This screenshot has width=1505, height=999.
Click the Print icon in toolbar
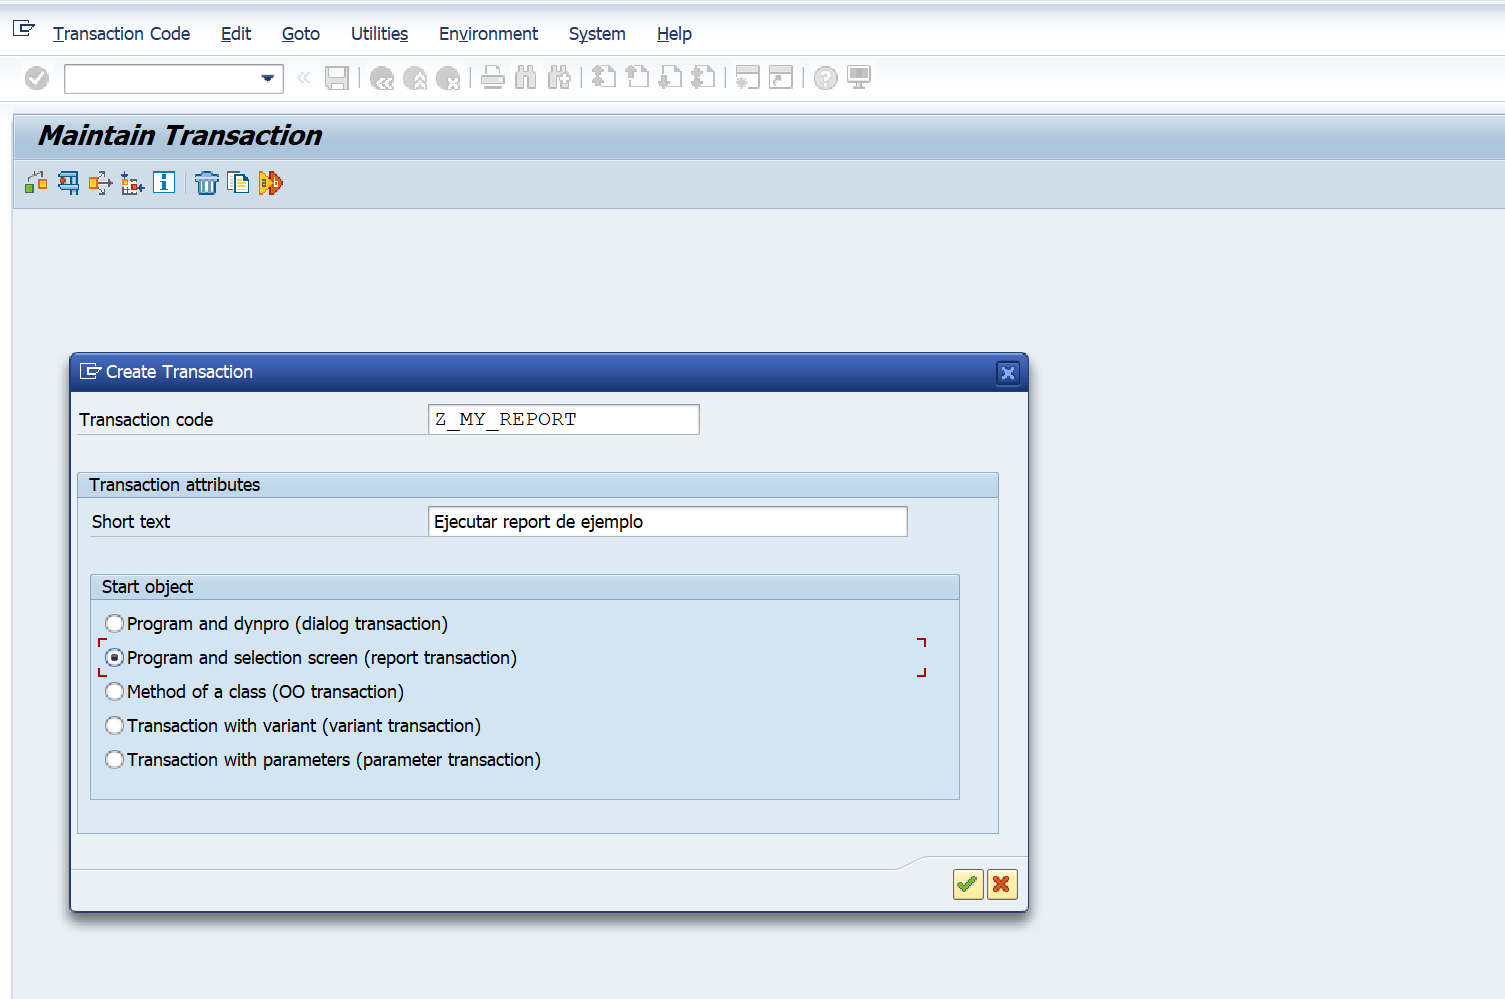[x=492, y=78]
